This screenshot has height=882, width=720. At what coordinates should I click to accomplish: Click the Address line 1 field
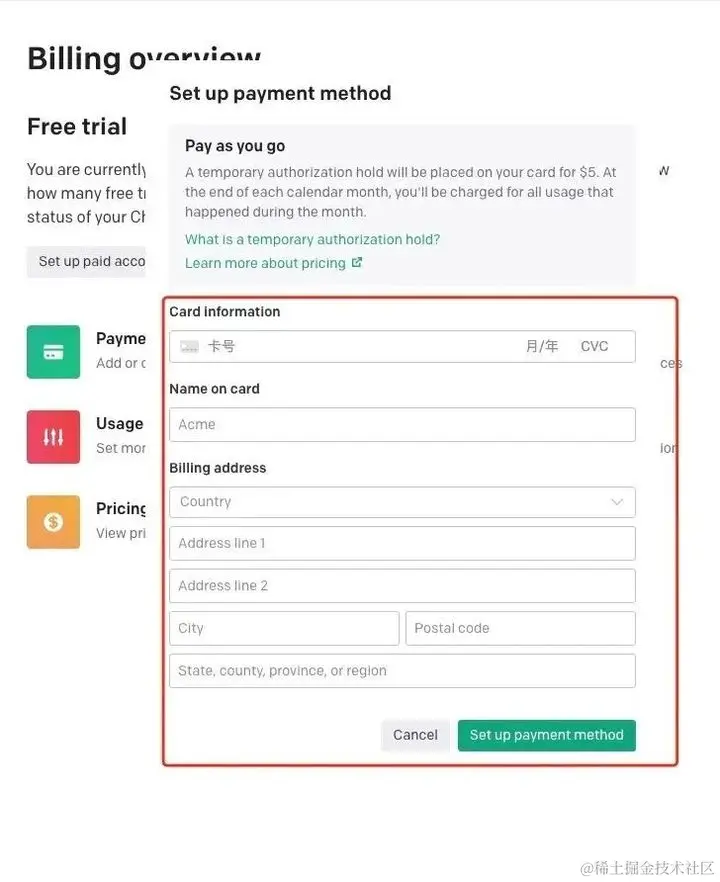tap(402, 543)
